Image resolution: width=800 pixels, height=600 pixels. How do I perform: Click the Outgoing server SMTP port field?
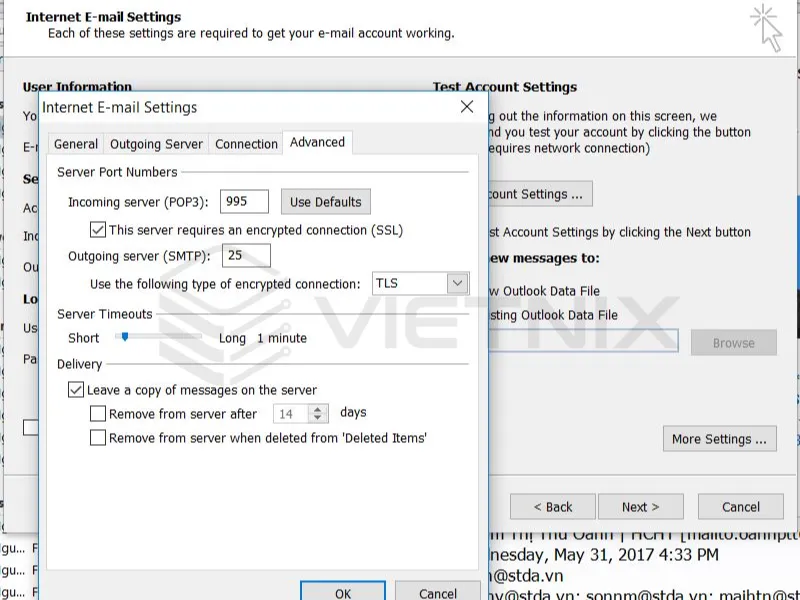pyautogui.click(x=245, y=255)
